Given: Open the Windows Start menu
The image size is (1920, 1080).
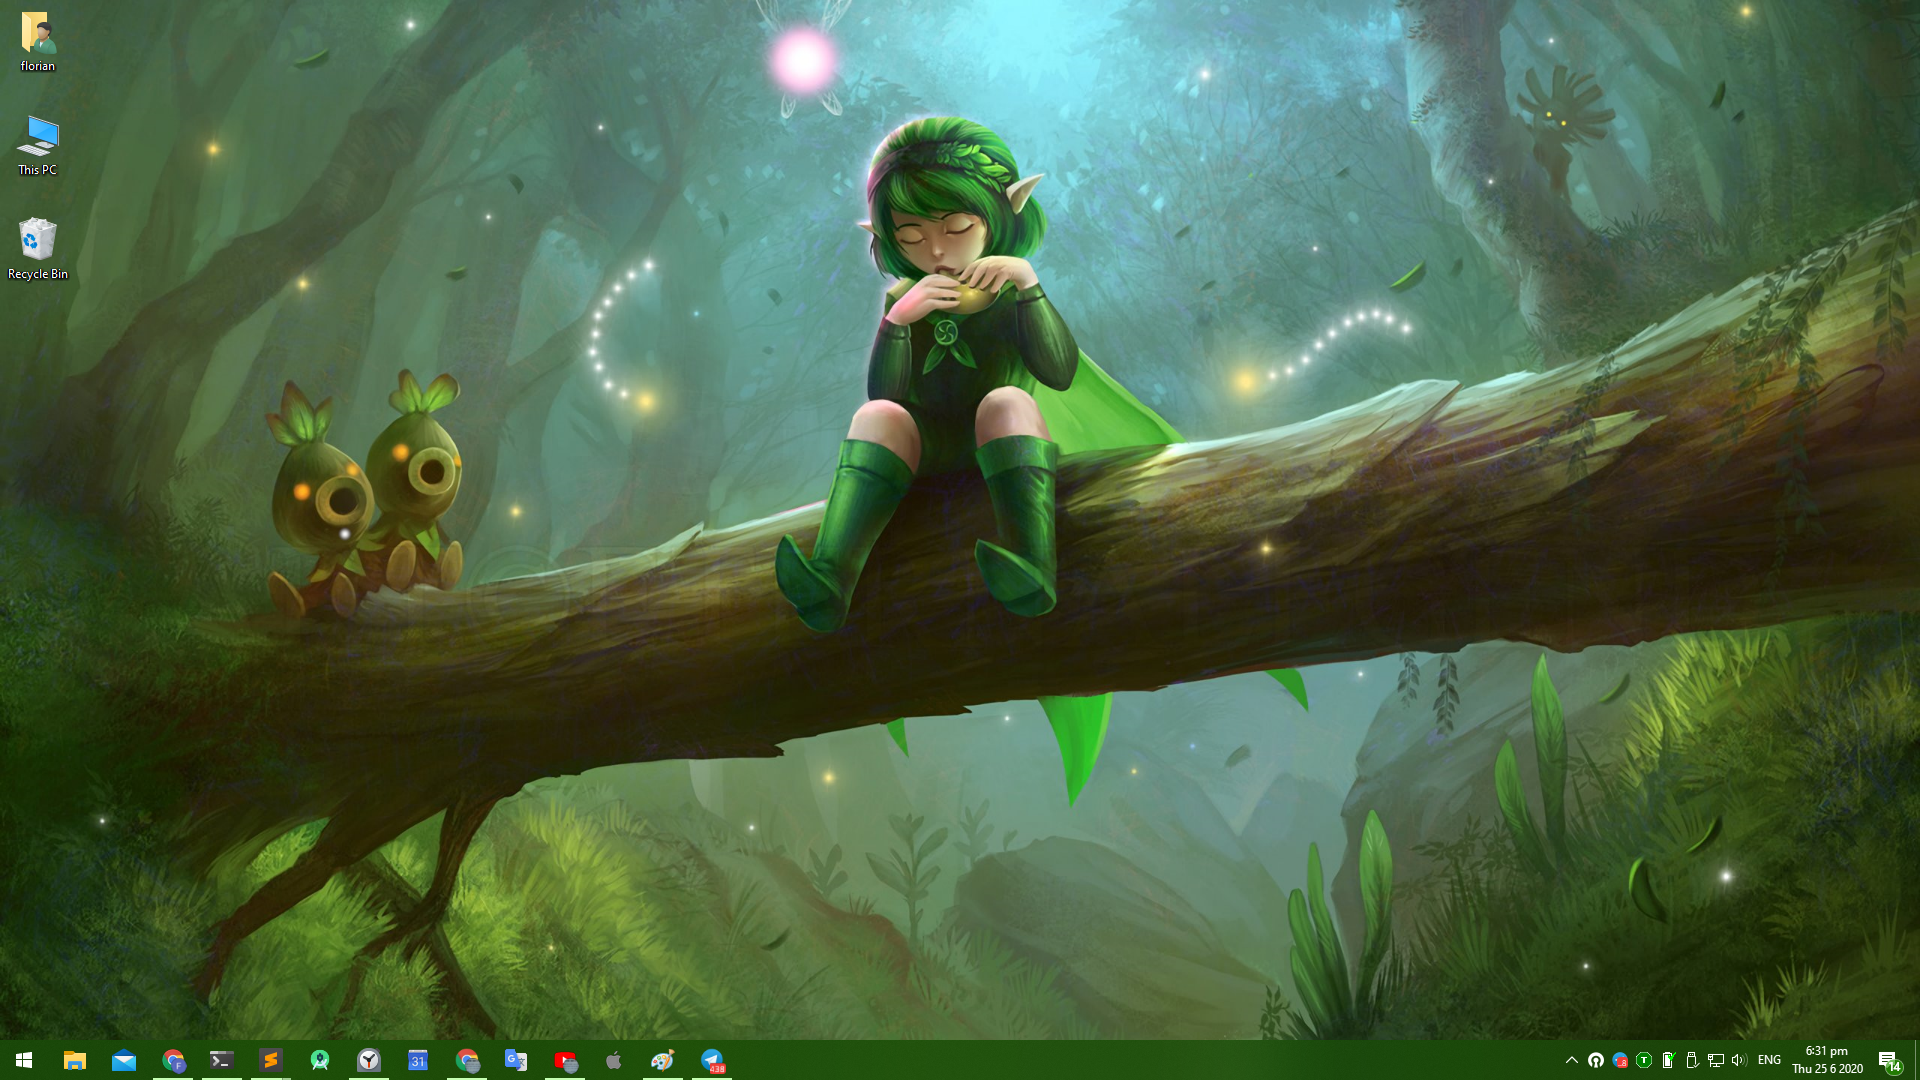Looking at the screenshot, I should [x=24, y=1060].
